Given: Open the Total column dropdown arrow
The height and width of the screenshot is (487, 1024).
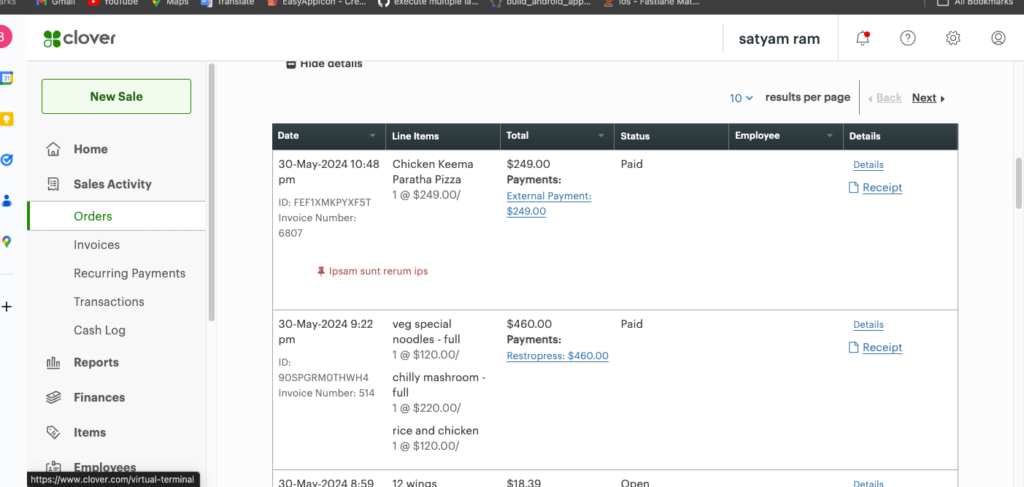Looking at the screenshot, I should 601,136.
